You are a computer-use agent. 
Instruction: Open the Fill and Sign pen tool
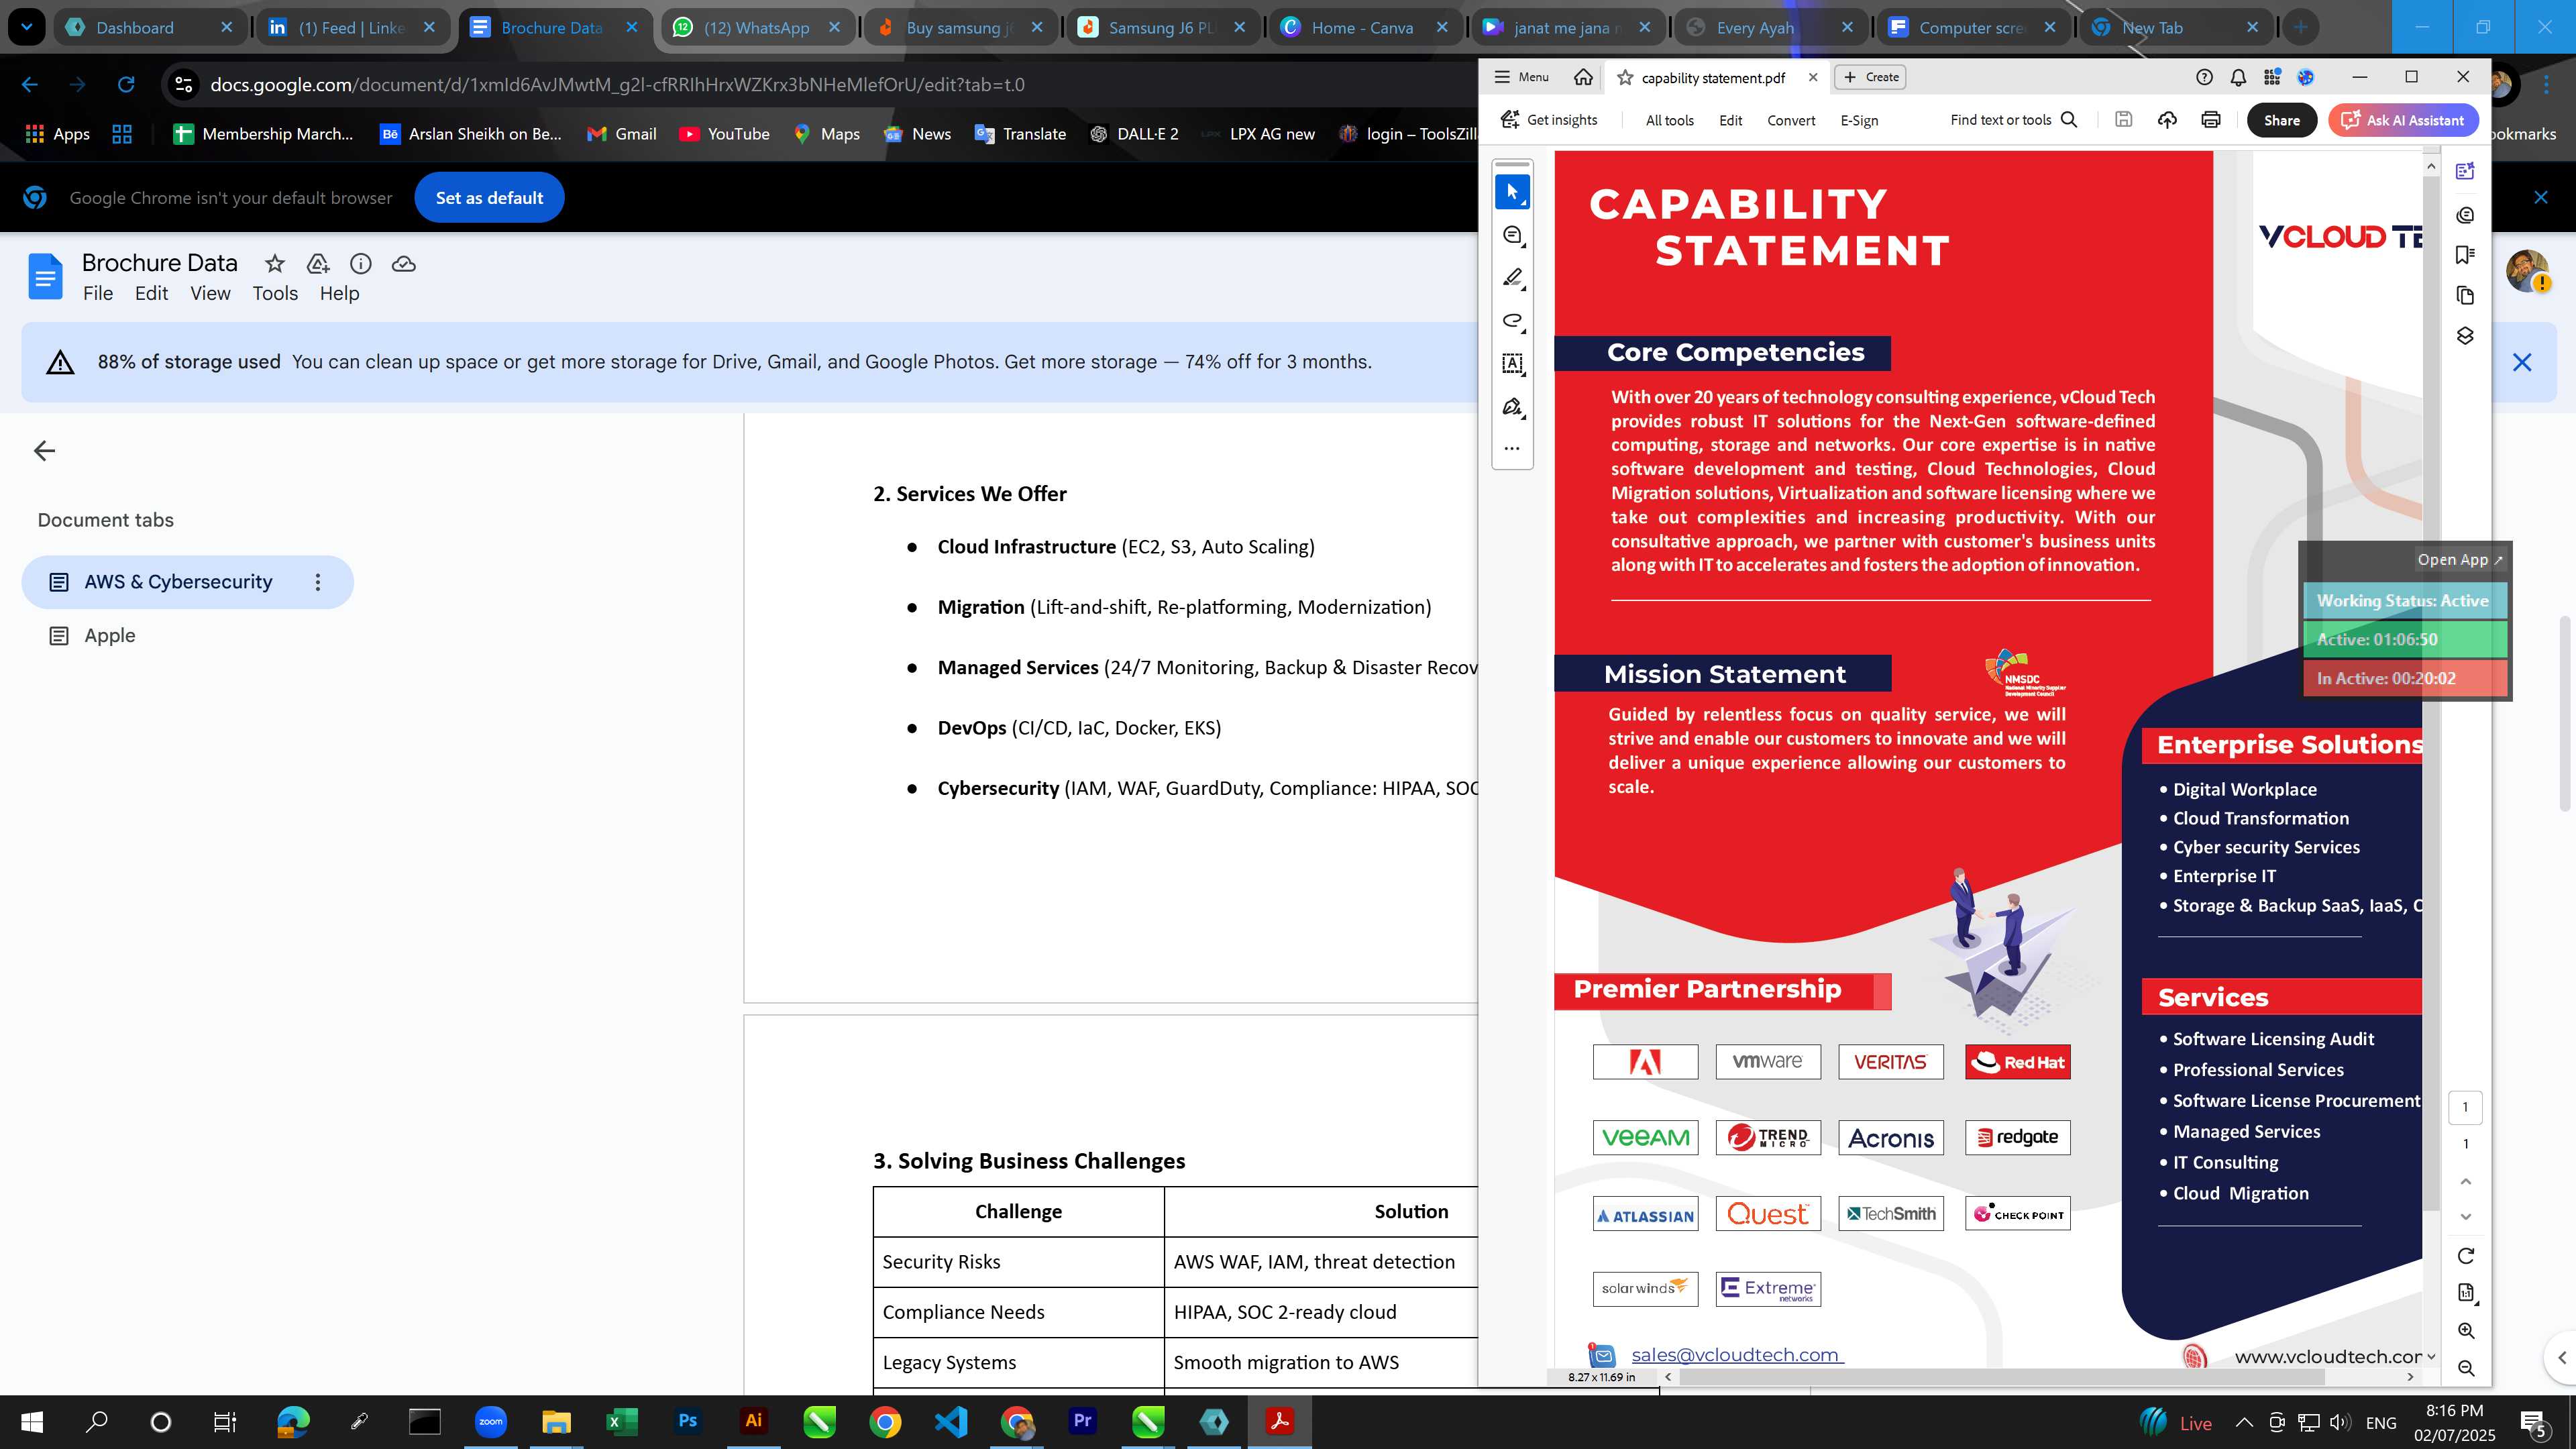[1512, 407]
